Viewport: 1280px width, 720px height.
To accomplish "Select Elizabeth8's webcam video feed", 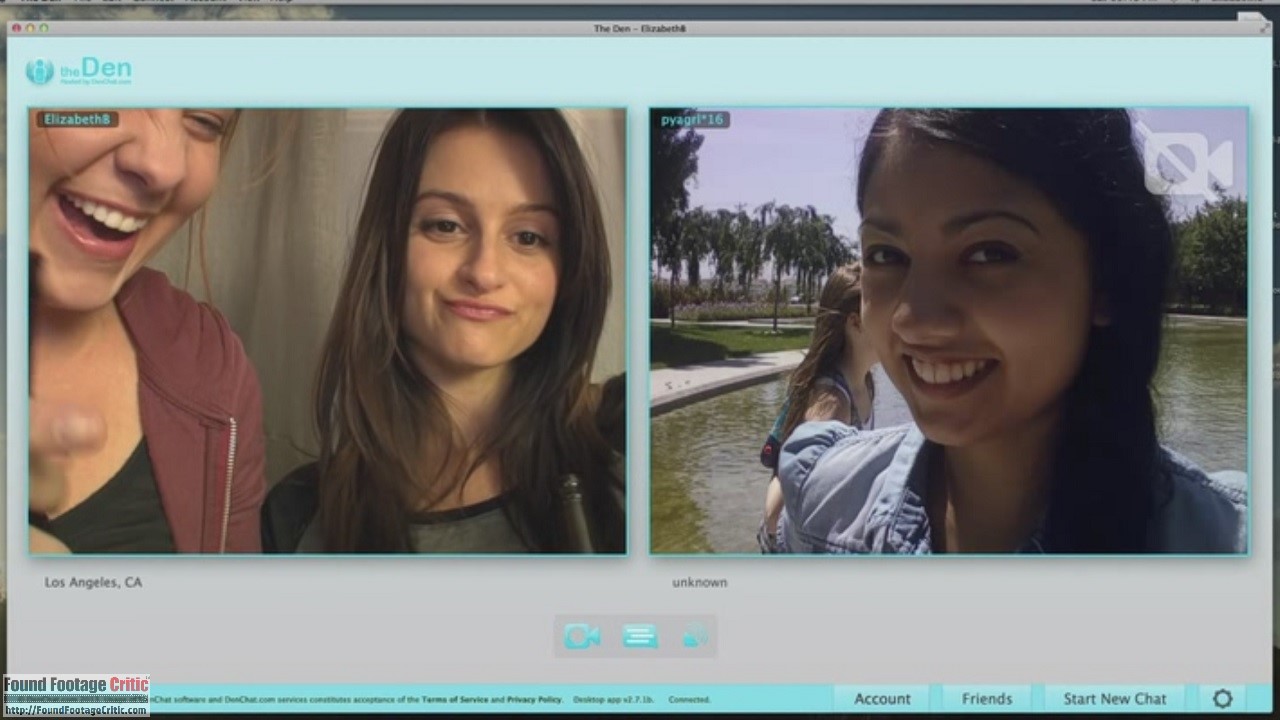I will (x=328, y=331).
